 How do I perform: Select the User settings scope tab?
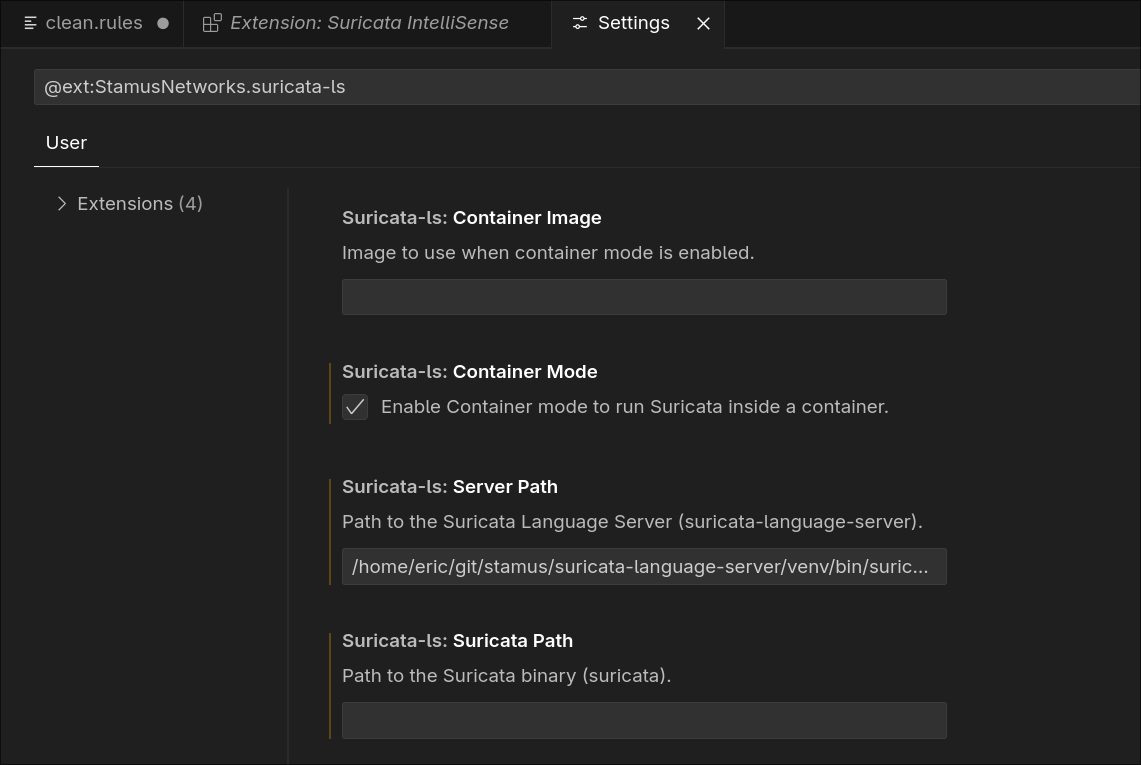pos(66,142)
